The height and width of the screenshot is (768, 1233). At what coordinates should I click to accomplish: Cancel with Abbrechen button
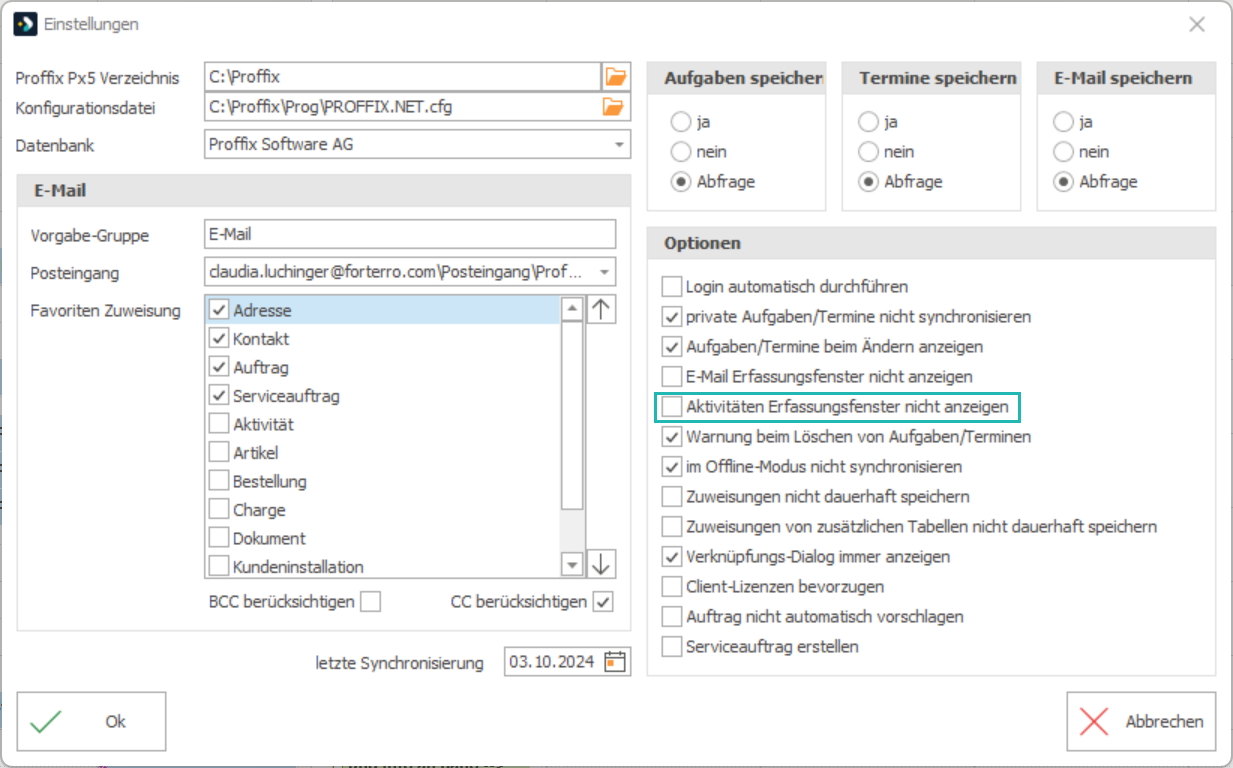(1141, 721)
